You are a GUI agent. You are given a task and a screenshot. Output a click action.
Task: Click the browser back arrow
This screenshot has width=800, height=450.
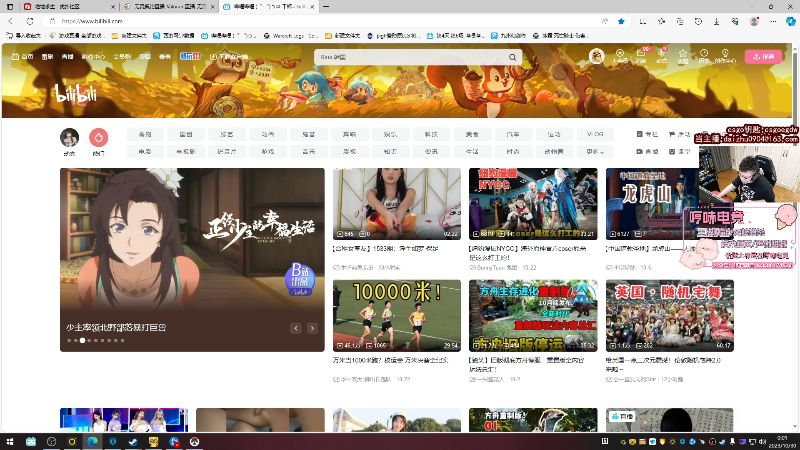click(x=11, y=21)
